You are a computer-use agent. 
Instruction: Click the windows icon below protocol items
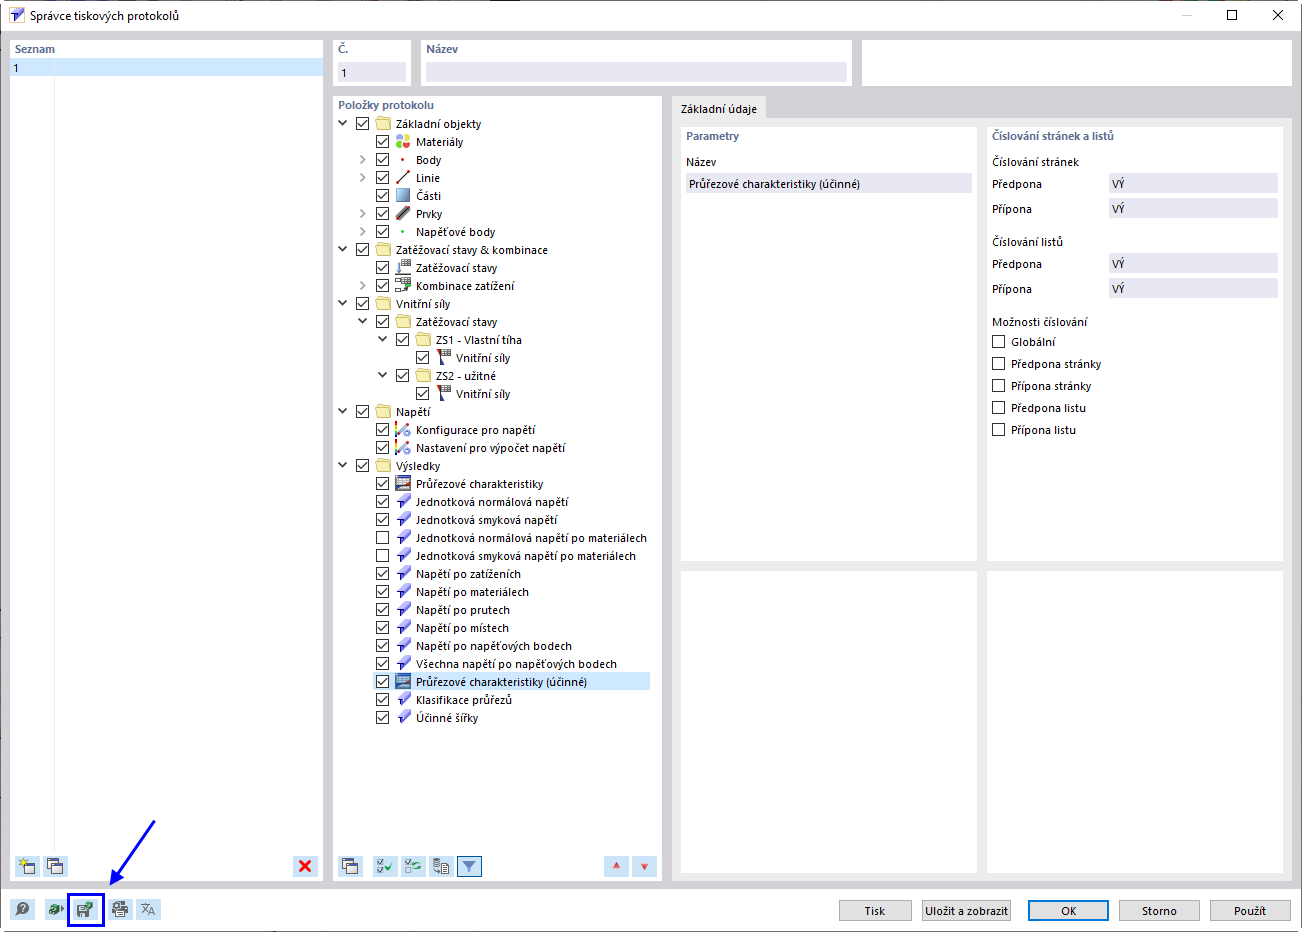(x=350, y=866)
